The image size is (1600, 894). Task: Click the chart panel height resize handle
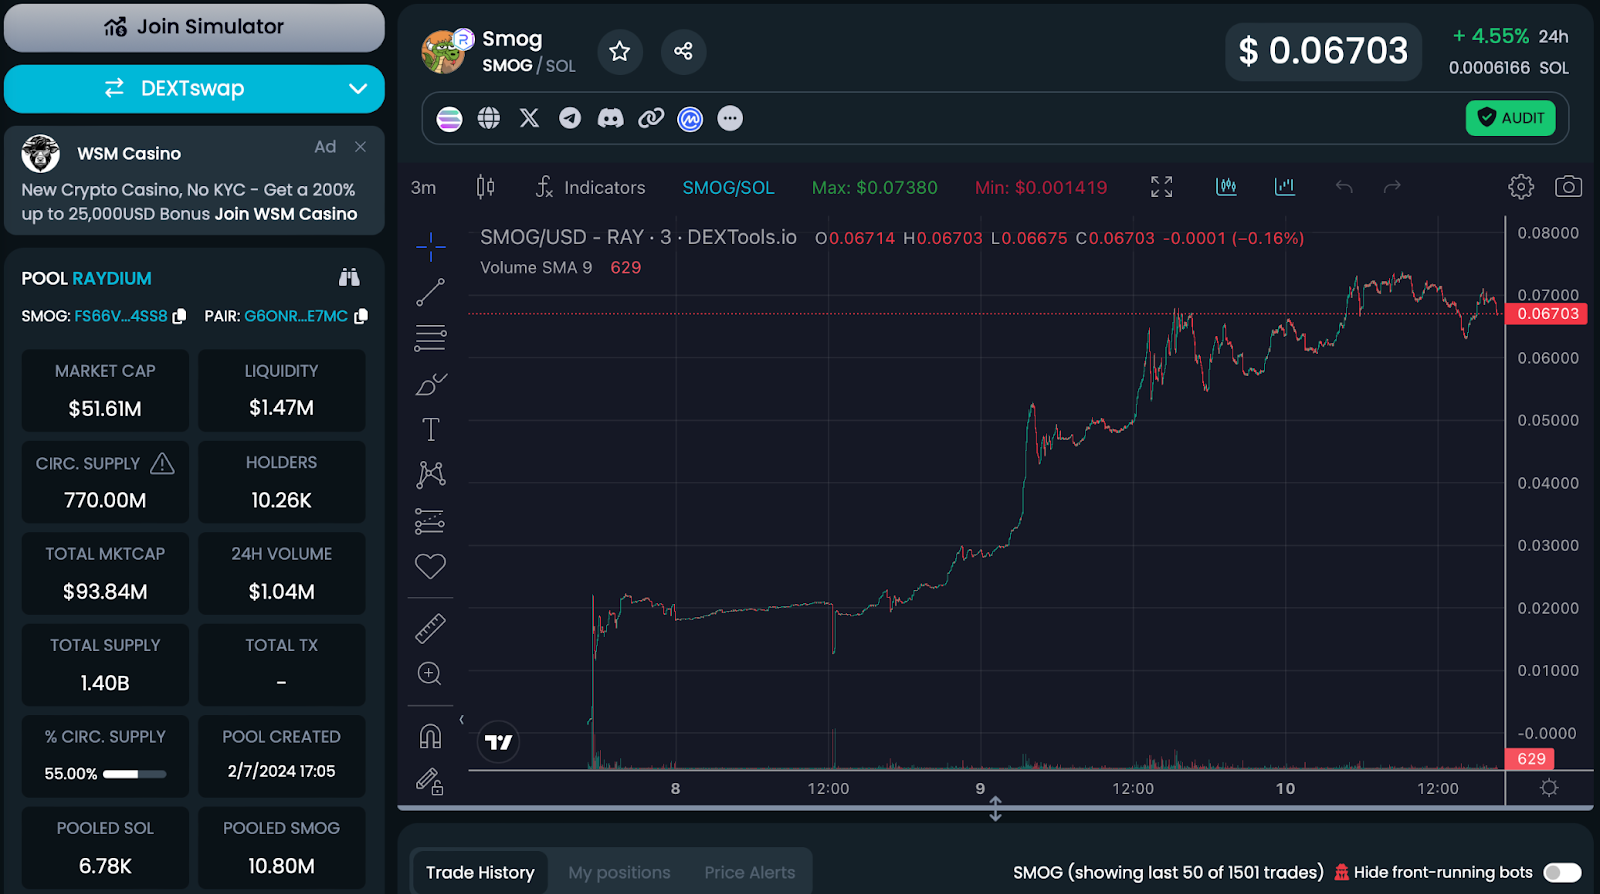coord(995,808)
